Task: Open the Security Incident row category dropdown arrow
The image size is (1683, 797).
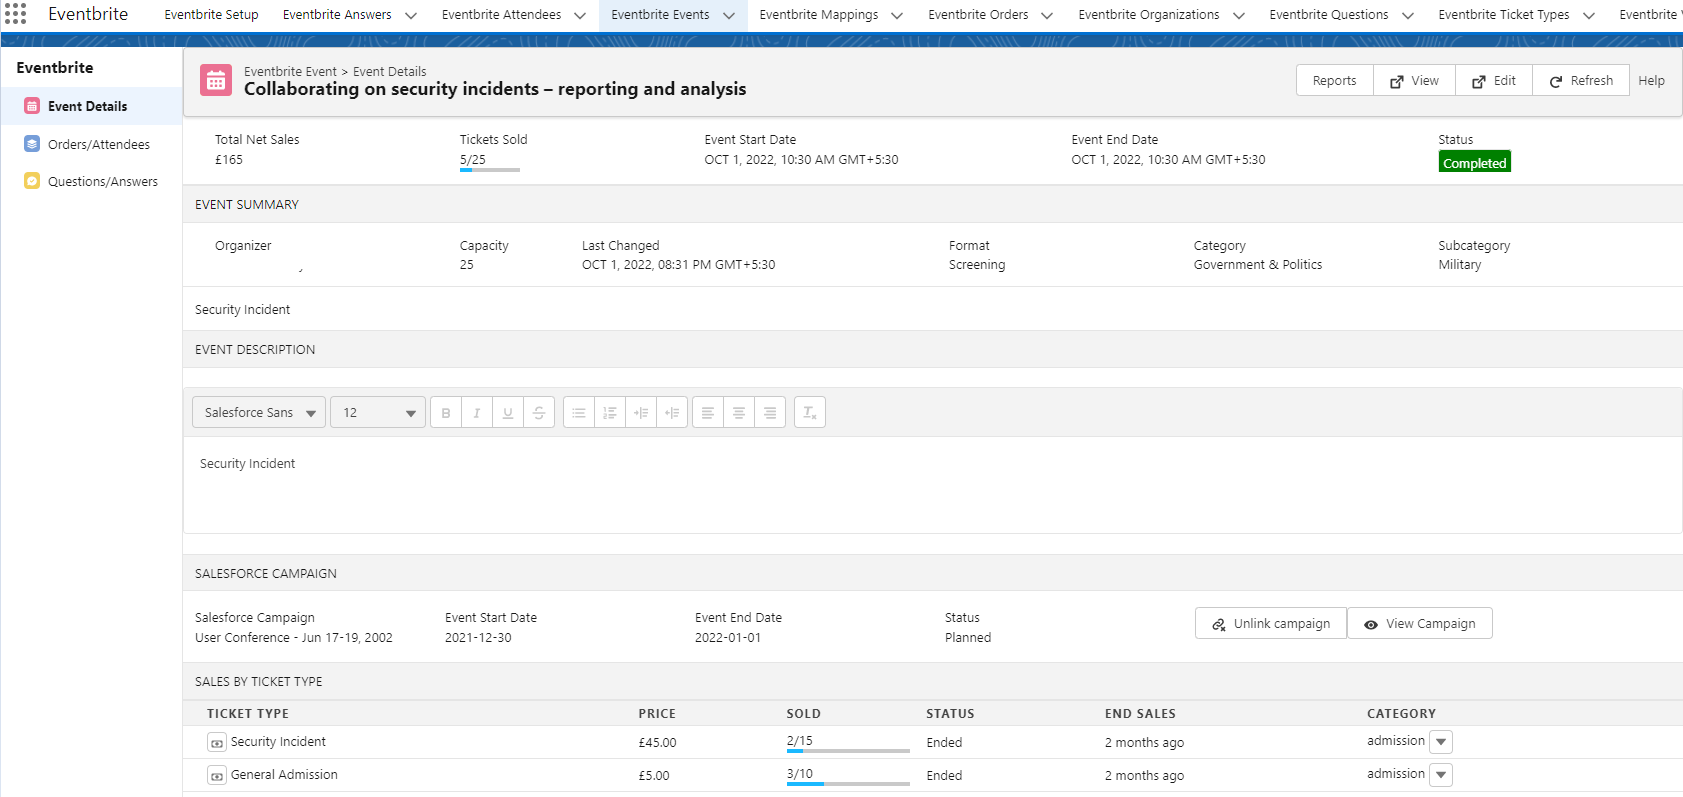Action: 1441,742
